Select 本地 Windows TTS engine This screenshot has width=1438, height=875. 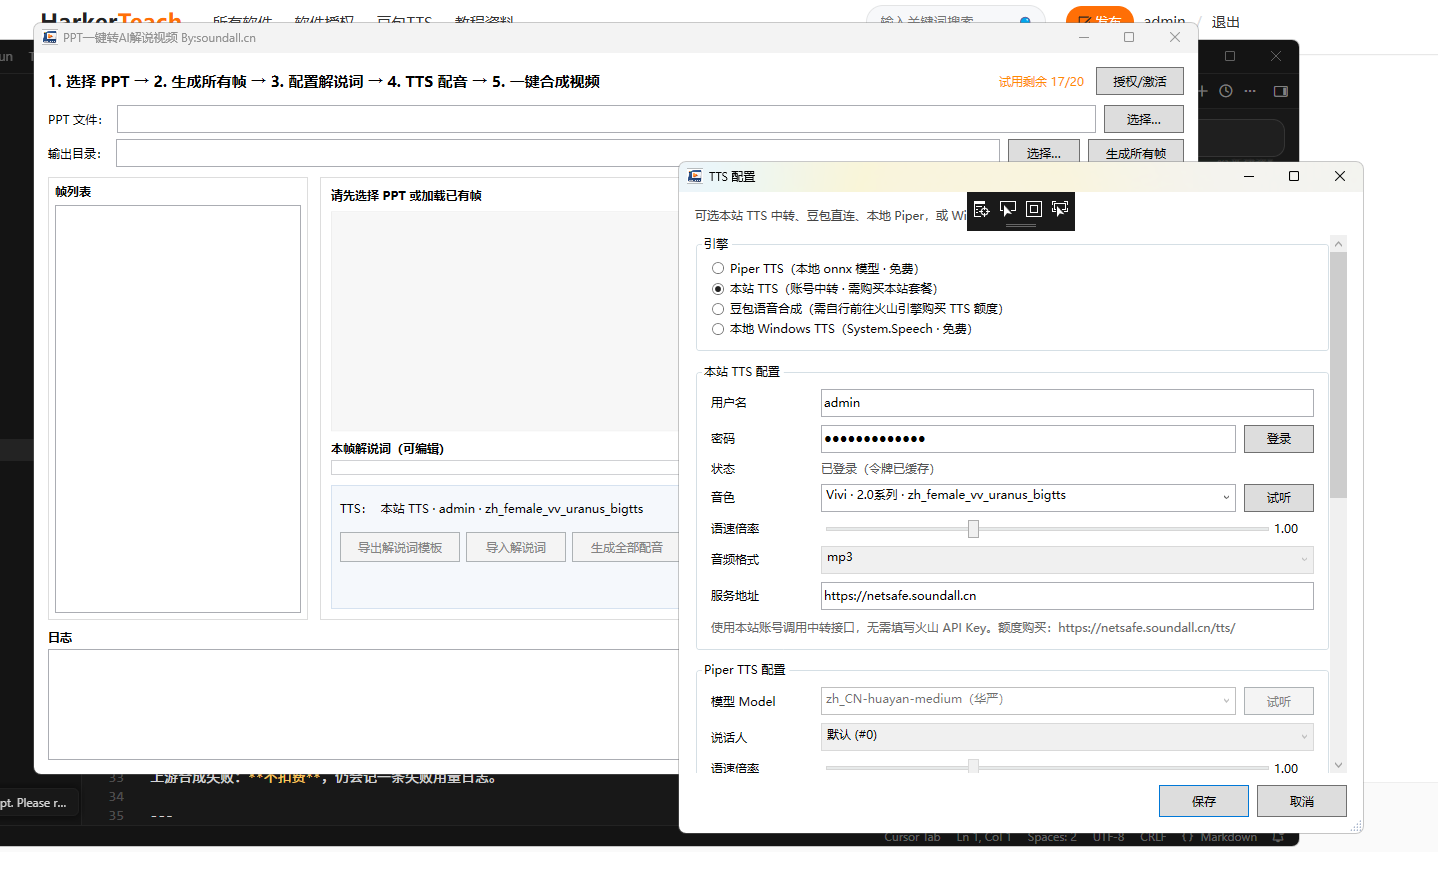tap(718, 328)
